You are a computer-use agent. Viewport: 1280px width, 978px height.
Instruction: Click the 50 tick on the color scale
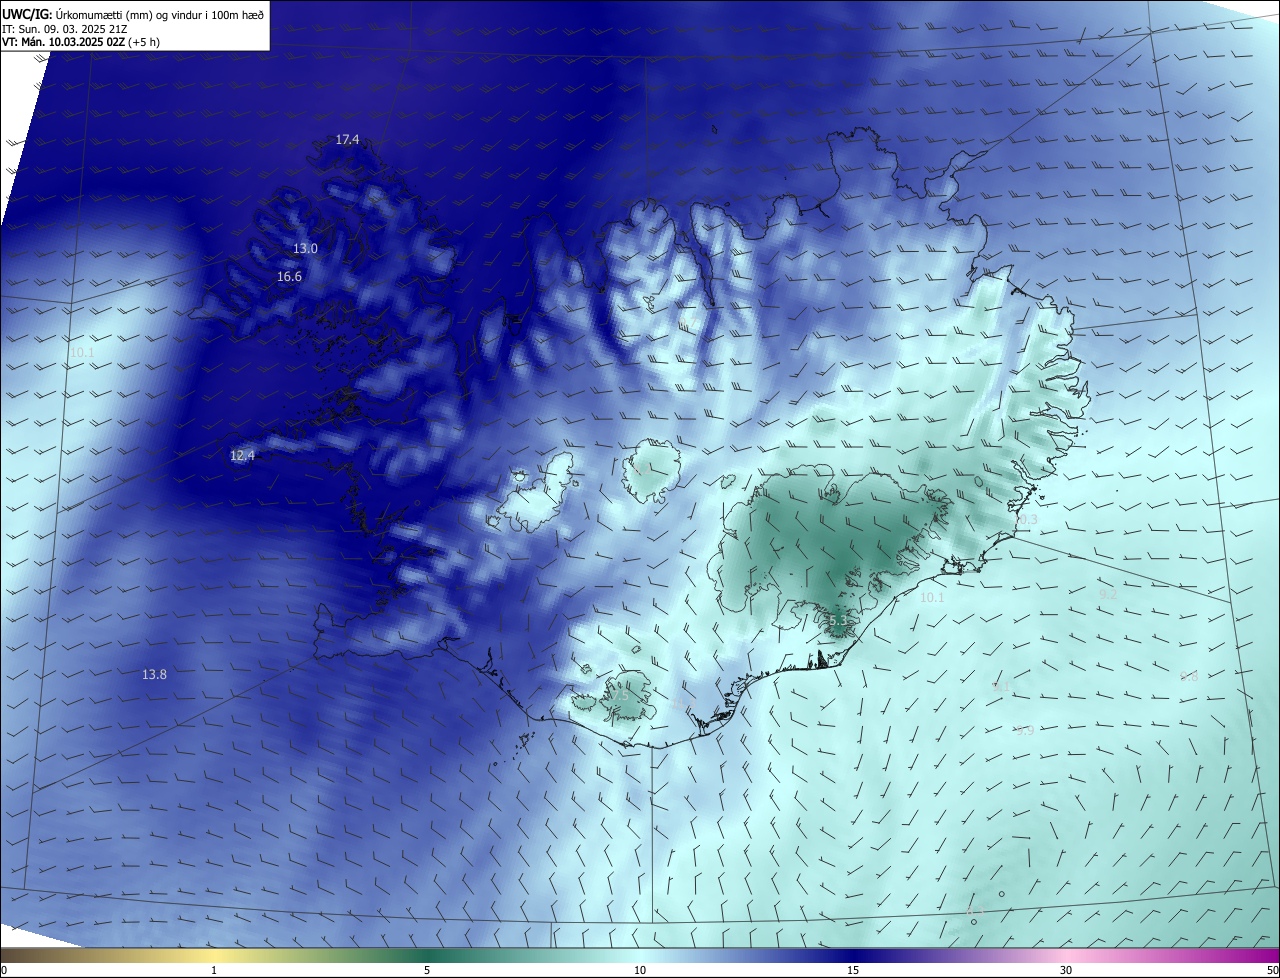click(x=1272, y=970)
